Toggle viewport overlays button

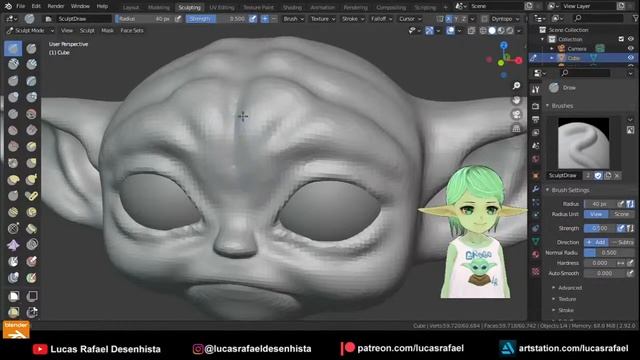[x=450, y=30]
